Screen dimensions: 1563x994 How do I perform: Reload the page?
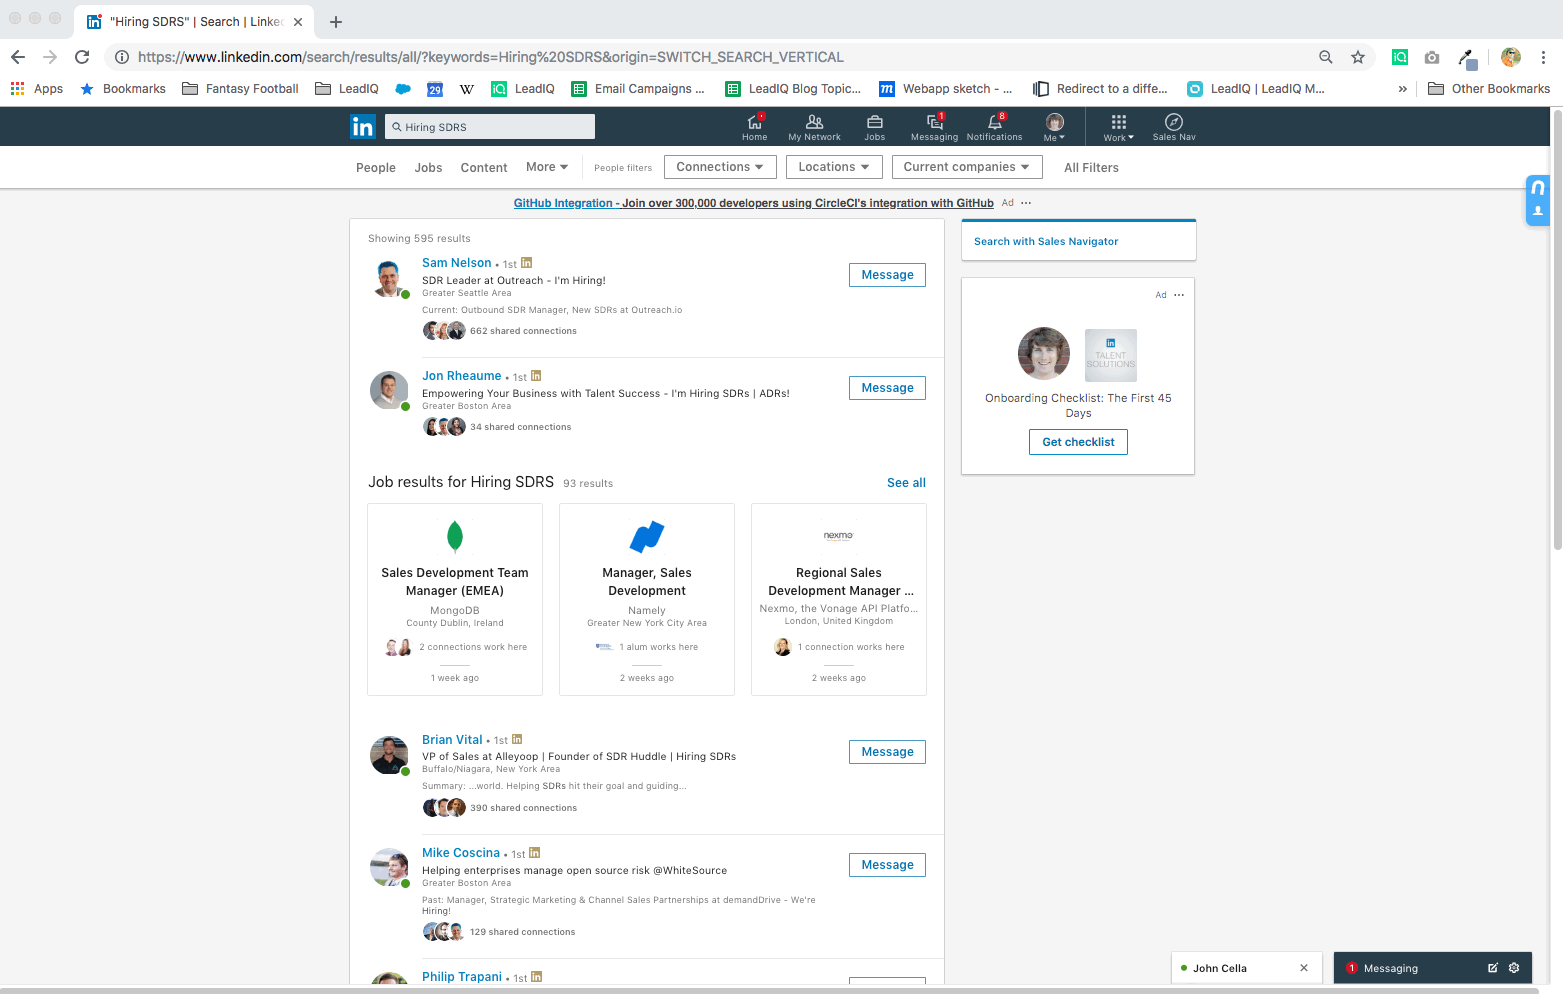pos(82,57)
